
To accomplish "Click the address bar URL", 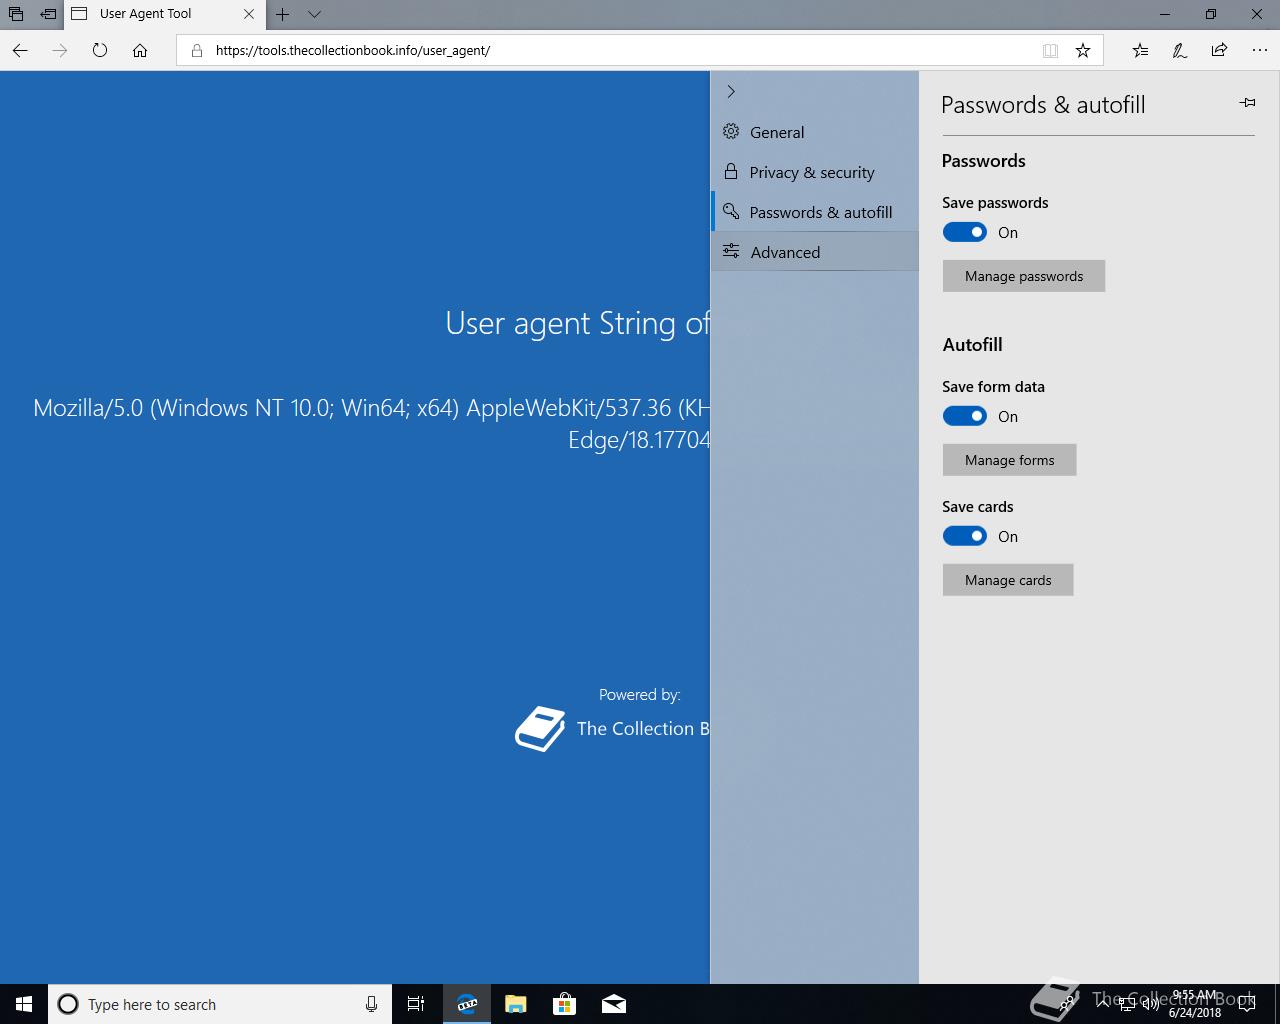I will click(x=353, y=50).
